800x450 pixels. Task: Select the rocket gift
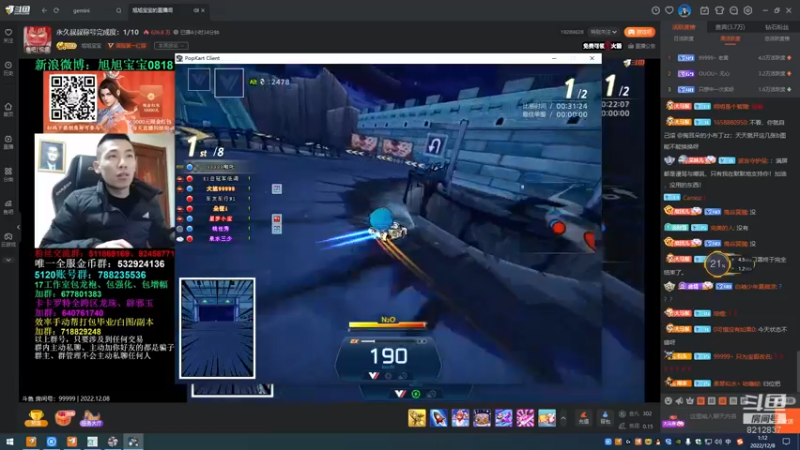point(439,418)
